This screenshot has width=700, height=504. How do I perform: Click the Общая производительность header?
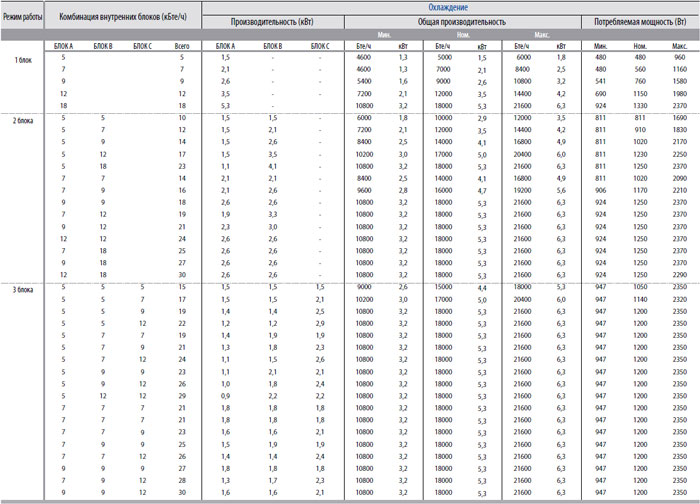click(463, 20)
